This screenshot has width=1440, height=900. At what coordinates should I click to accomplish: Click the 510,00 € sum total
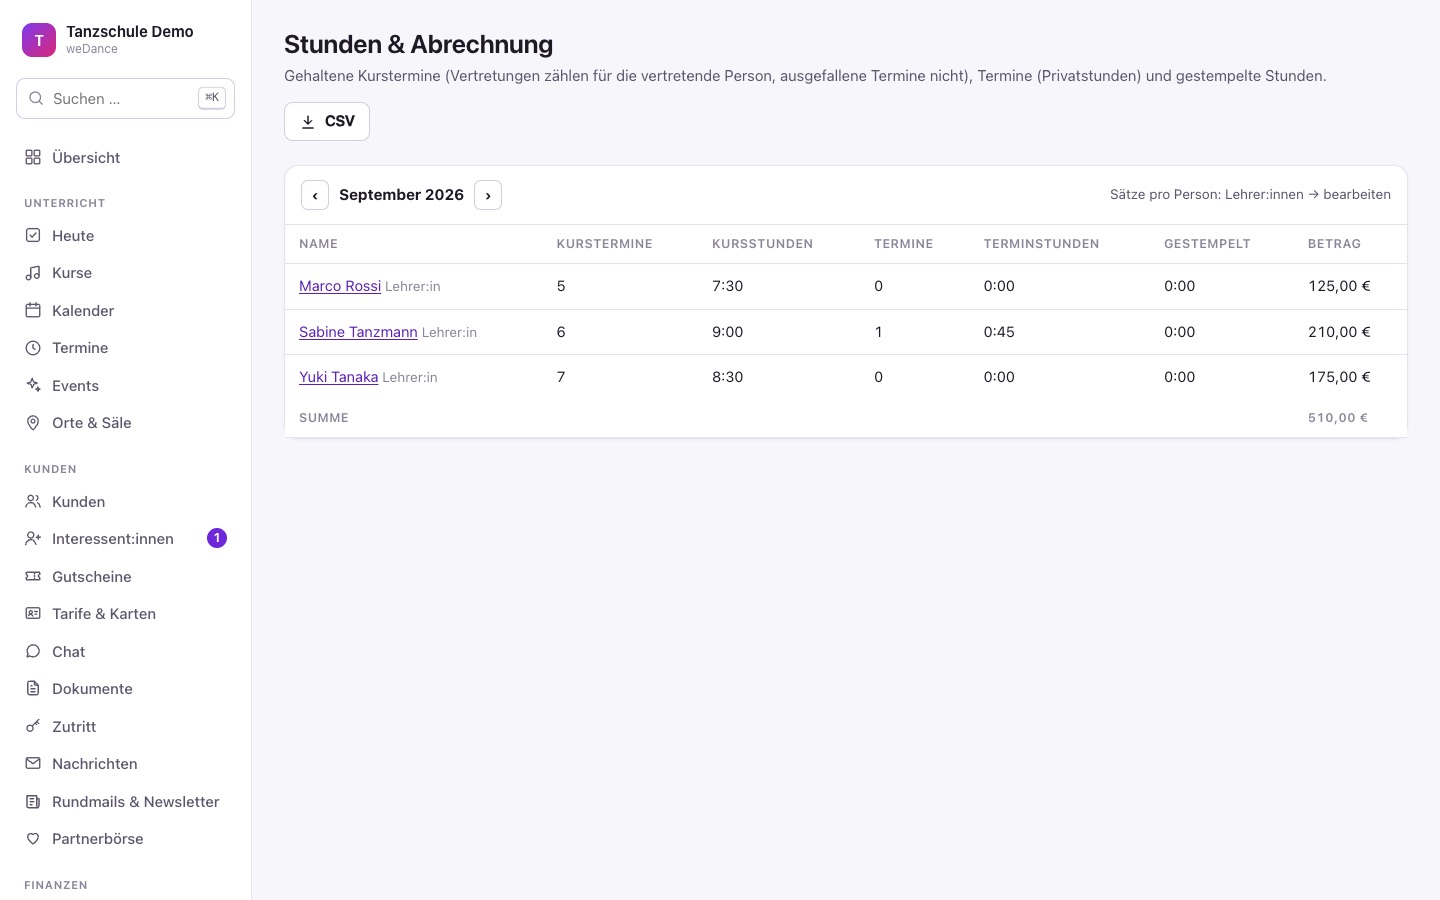pos(1338,418)
